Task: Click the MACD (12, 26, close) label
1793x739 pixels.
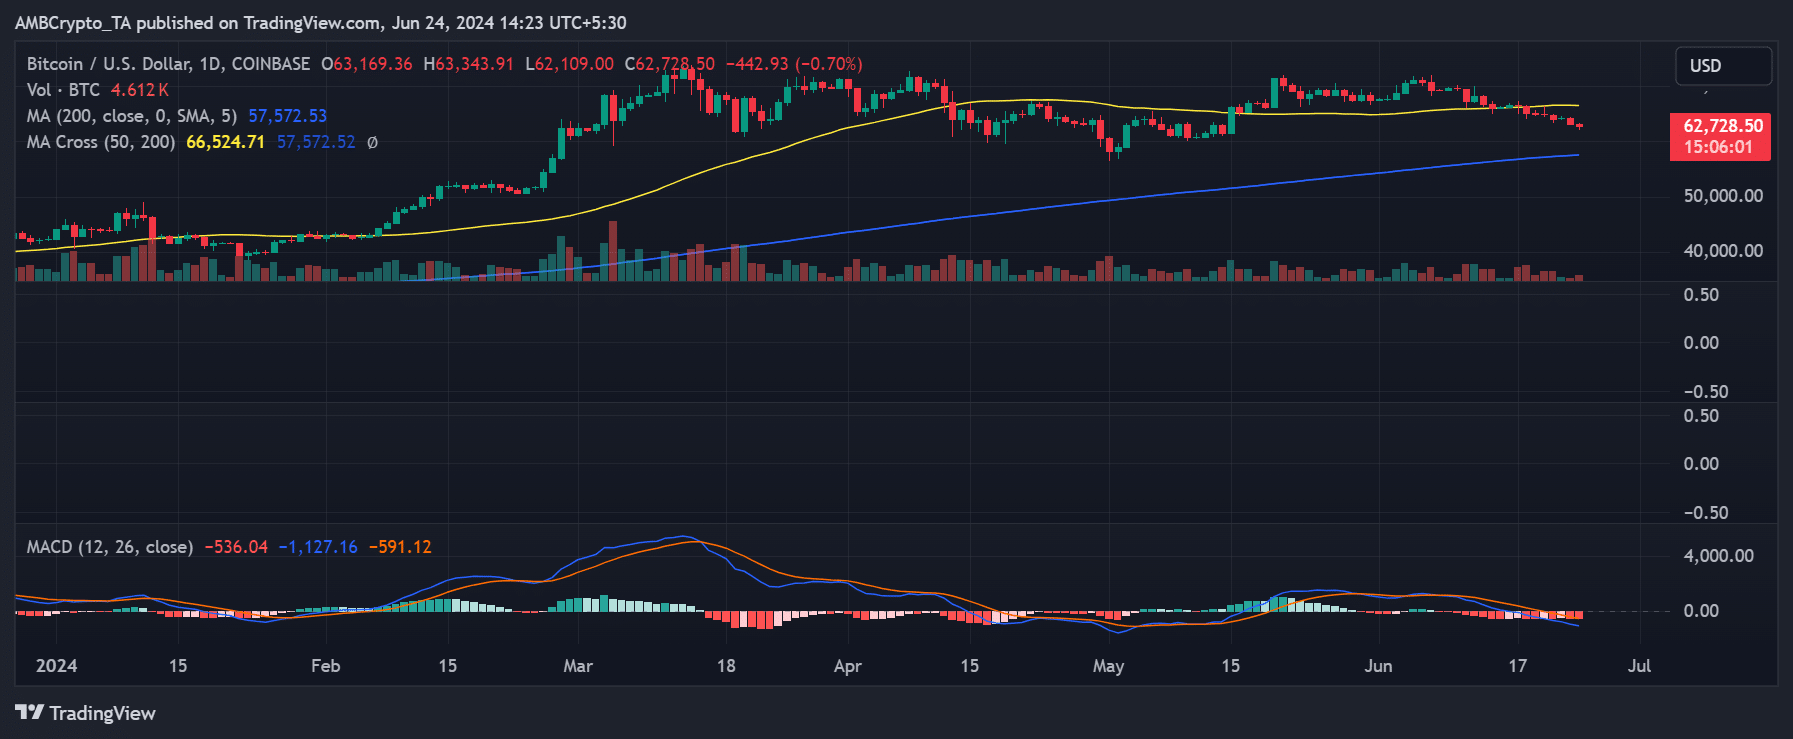Action: [x=110, y=547]
